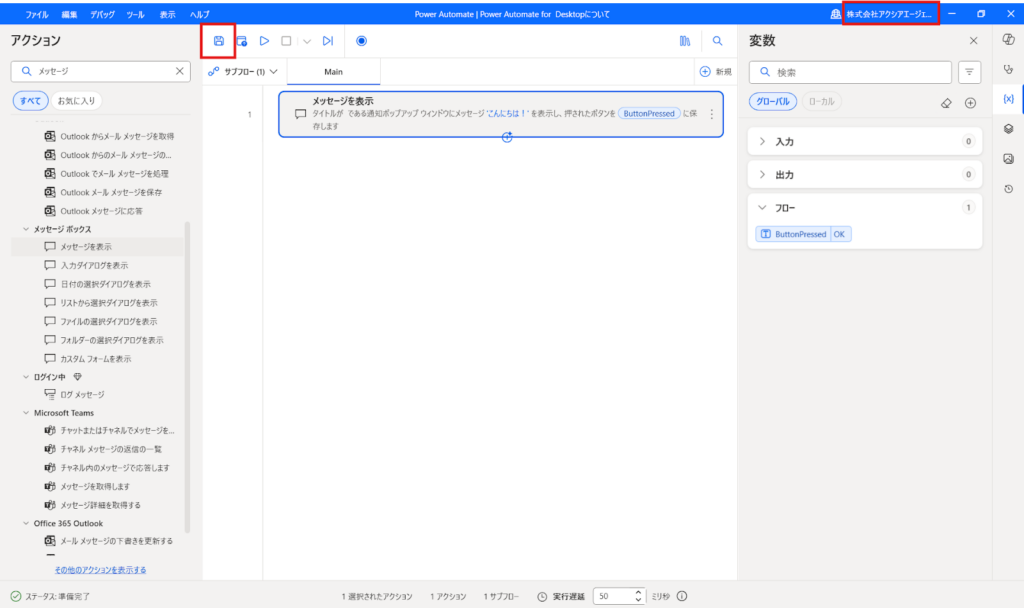Open the デバッグ menu

point(101,14)
